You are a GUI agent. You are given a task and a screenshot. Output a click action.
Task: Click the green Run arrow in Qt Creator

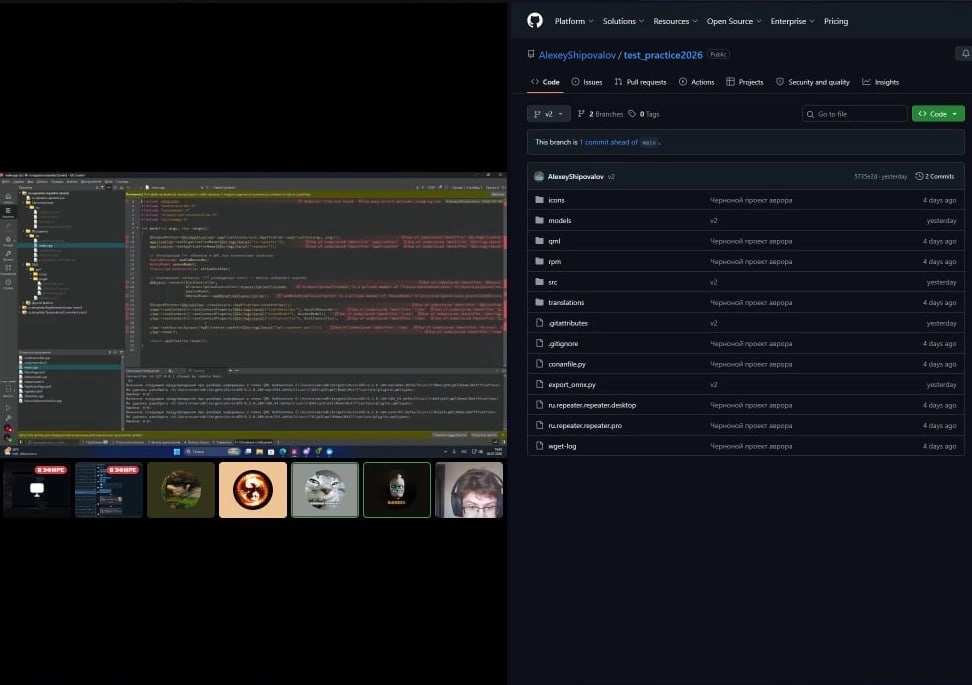(x=8, y=408)
